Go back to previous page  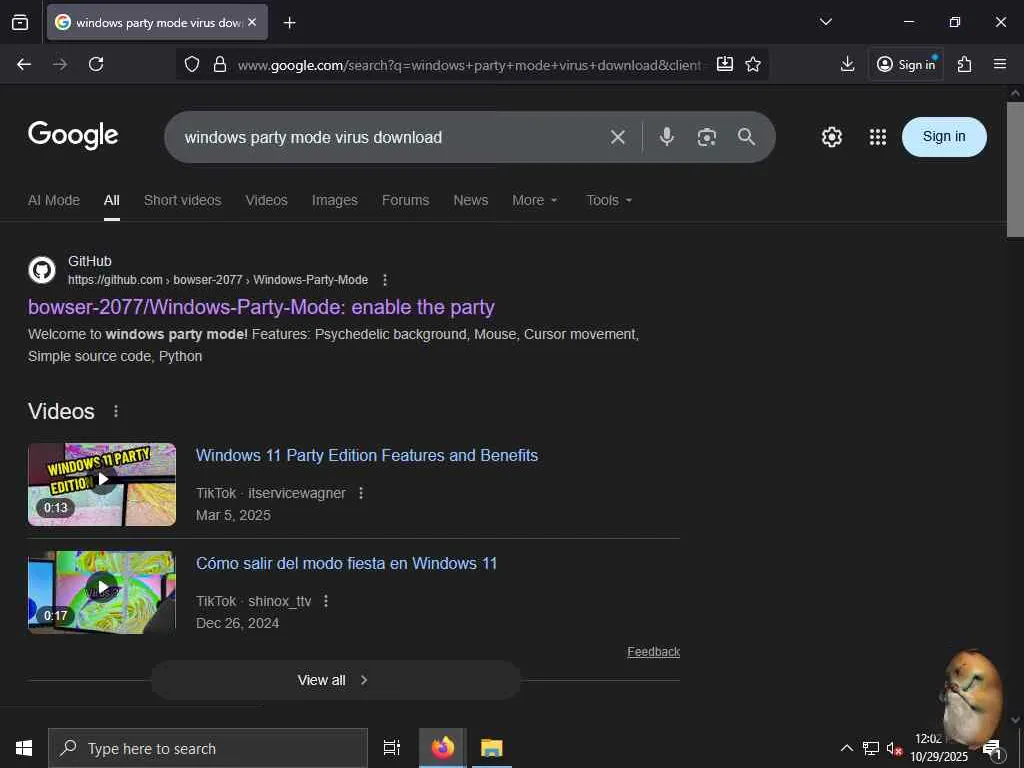point(24,64)
